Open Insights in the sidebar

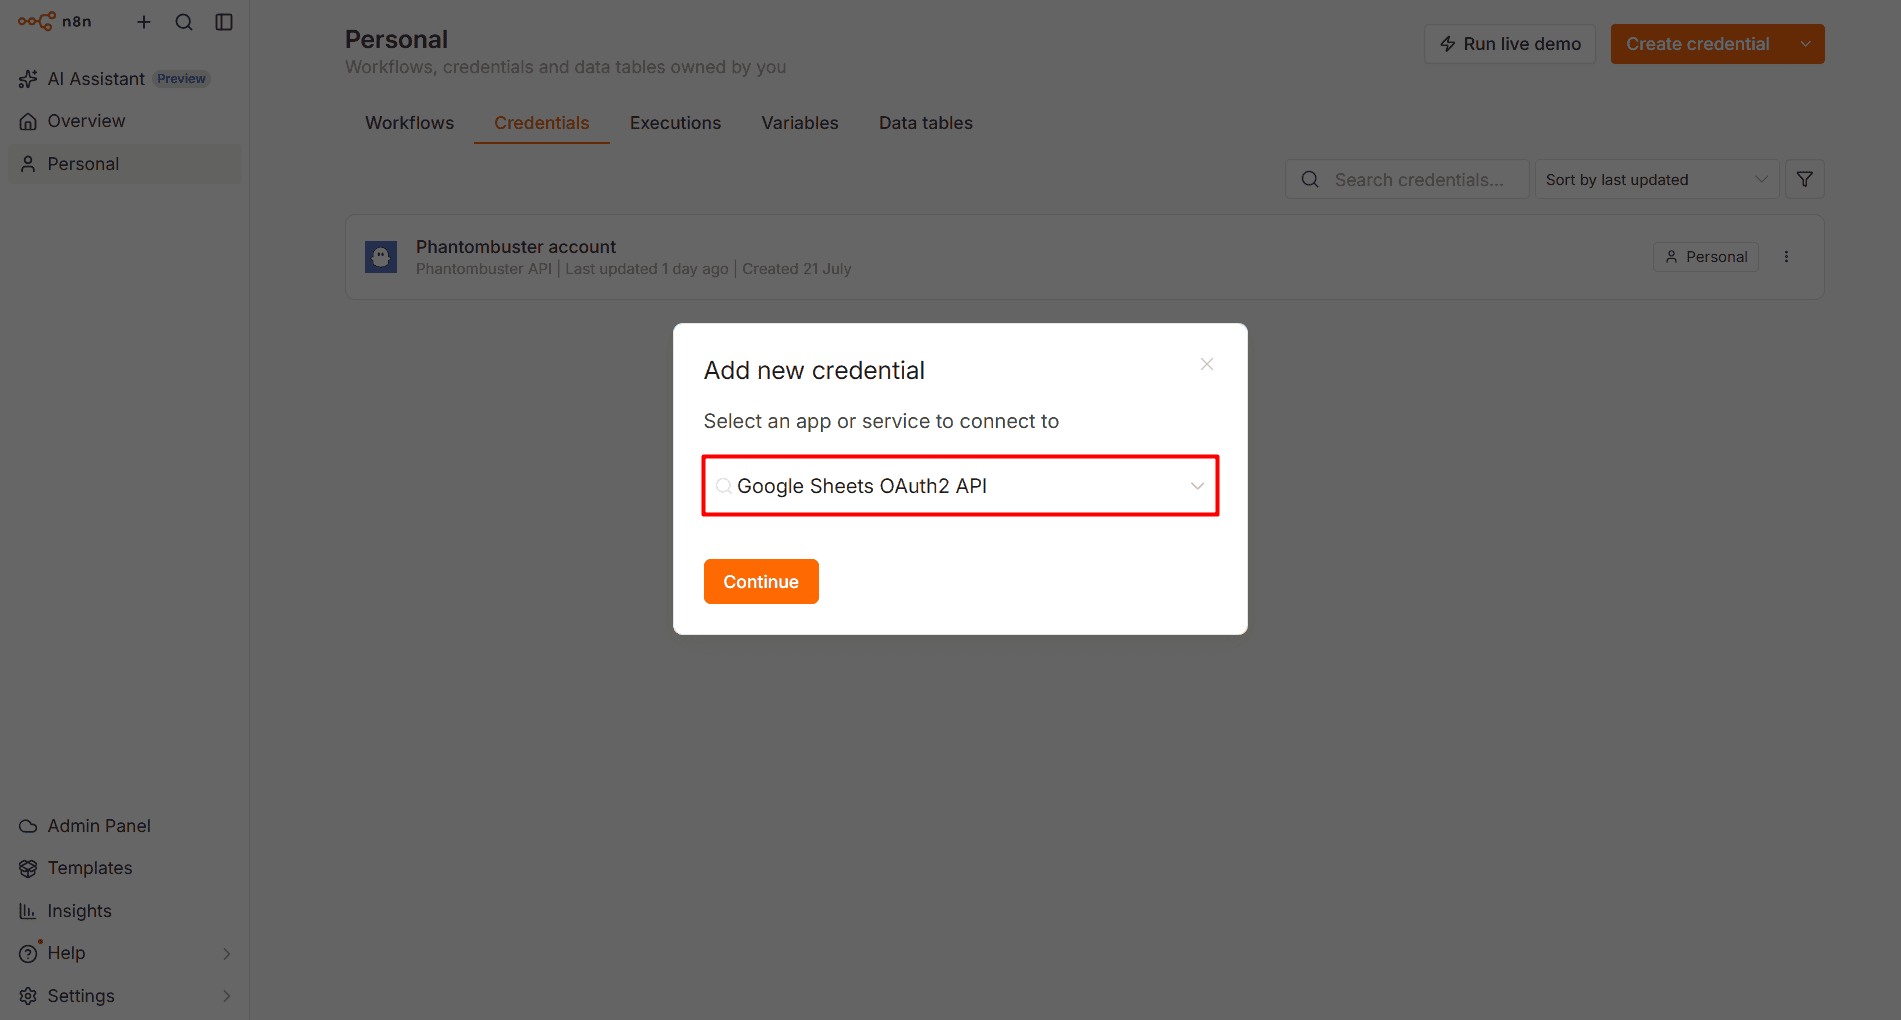click(x=125, y=911)
